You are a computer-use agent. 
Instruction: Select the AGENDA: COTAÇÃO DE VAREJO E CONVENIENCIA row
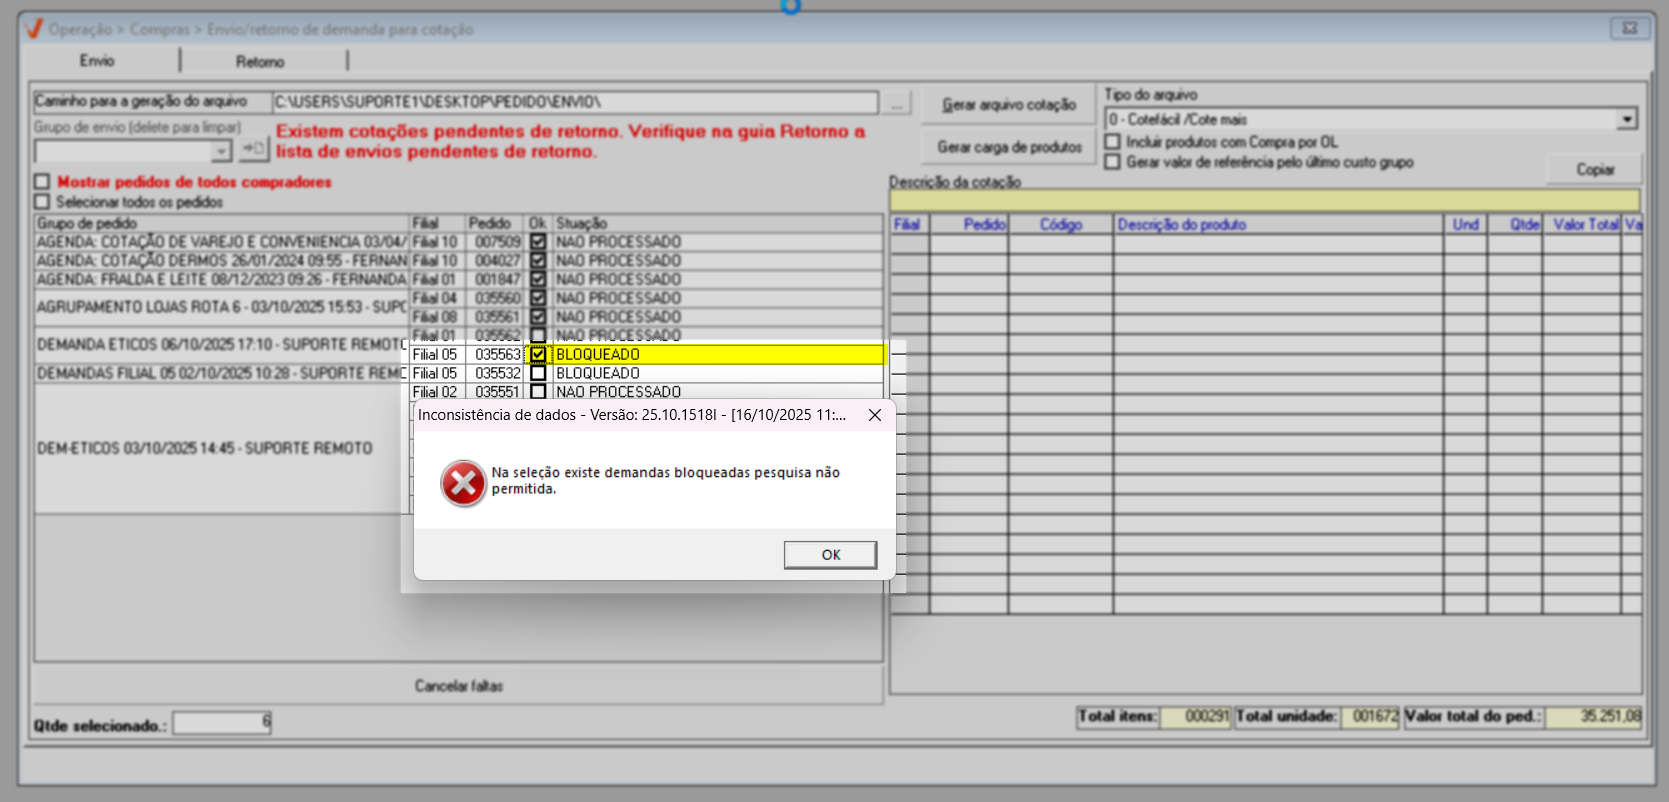pyautogui.click(x=222, y=242)
